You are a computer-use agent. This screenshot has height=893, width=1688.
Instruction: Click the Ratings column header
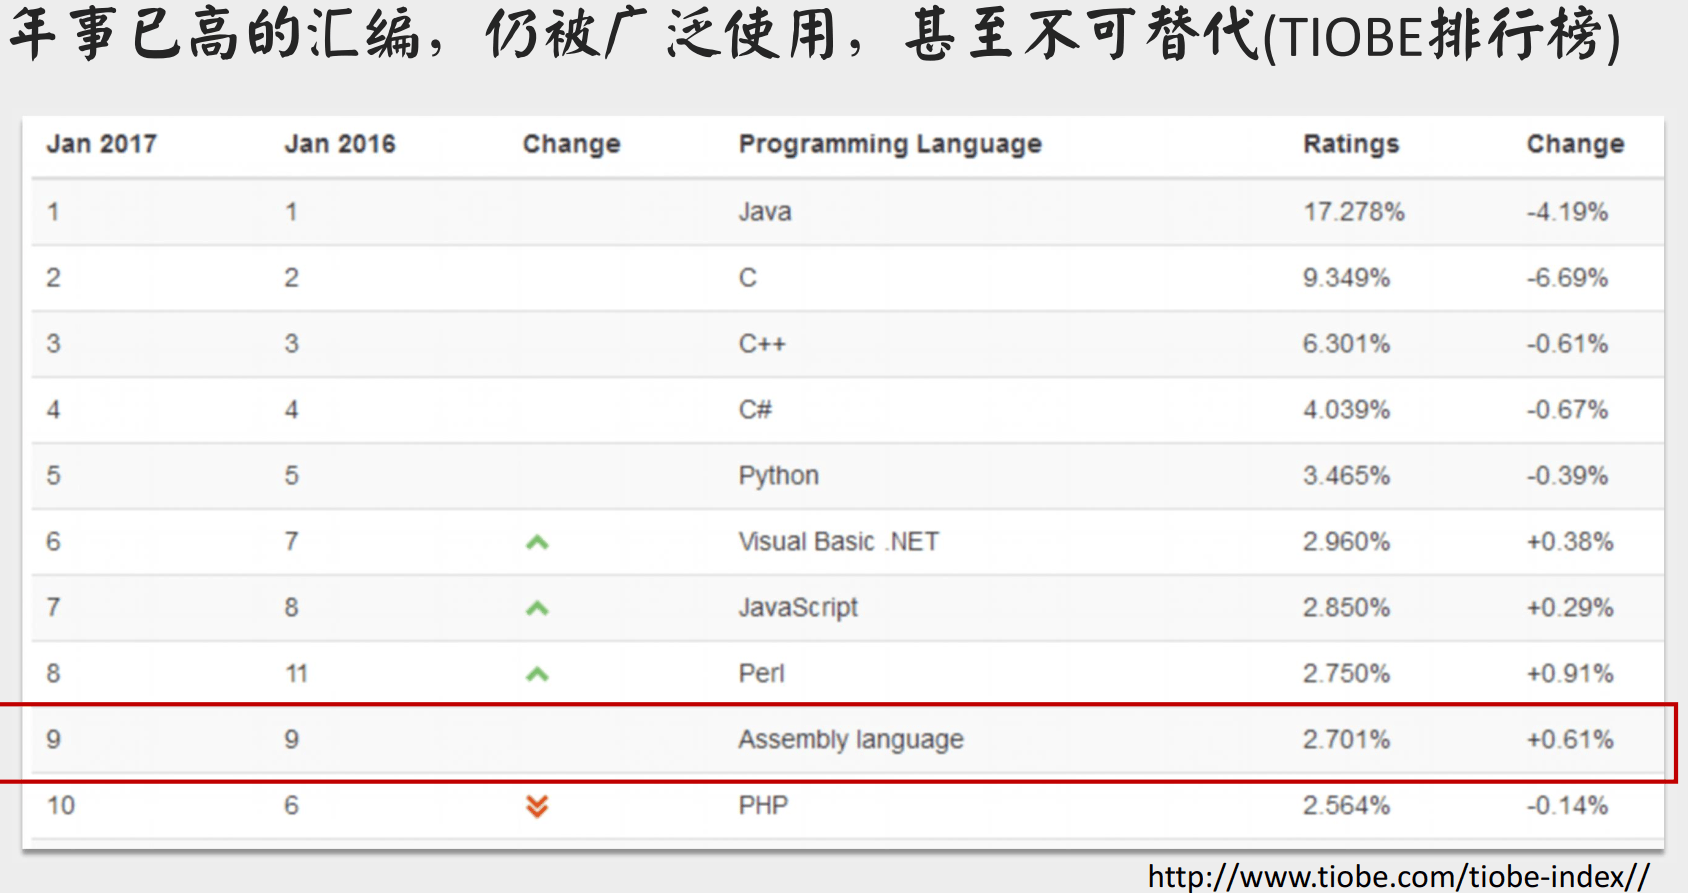(x=1351, y=145)
